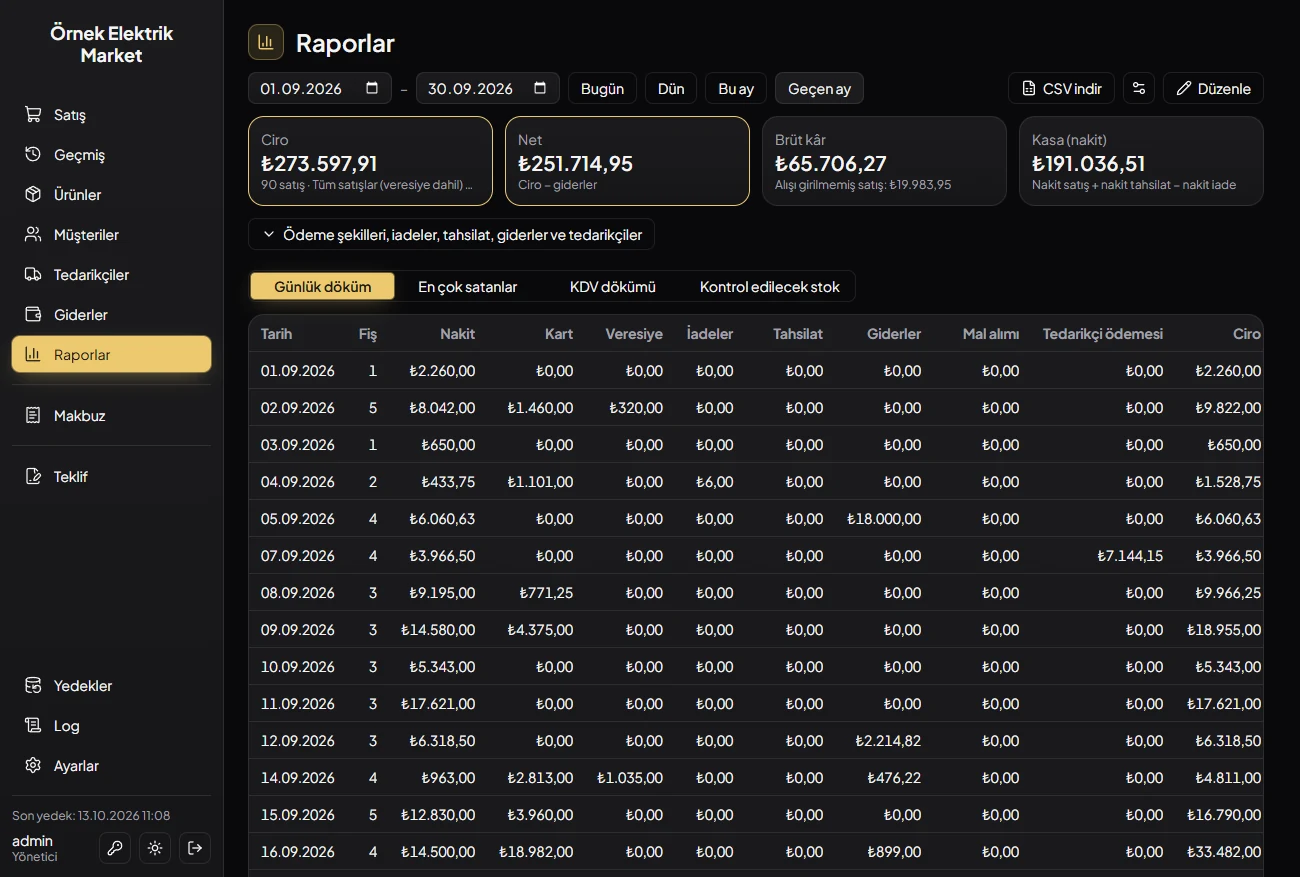The height and width of the screenshot is (877, 1300).
Task: Toggle the Ciro summary card
Action: (x=370, y=161)
